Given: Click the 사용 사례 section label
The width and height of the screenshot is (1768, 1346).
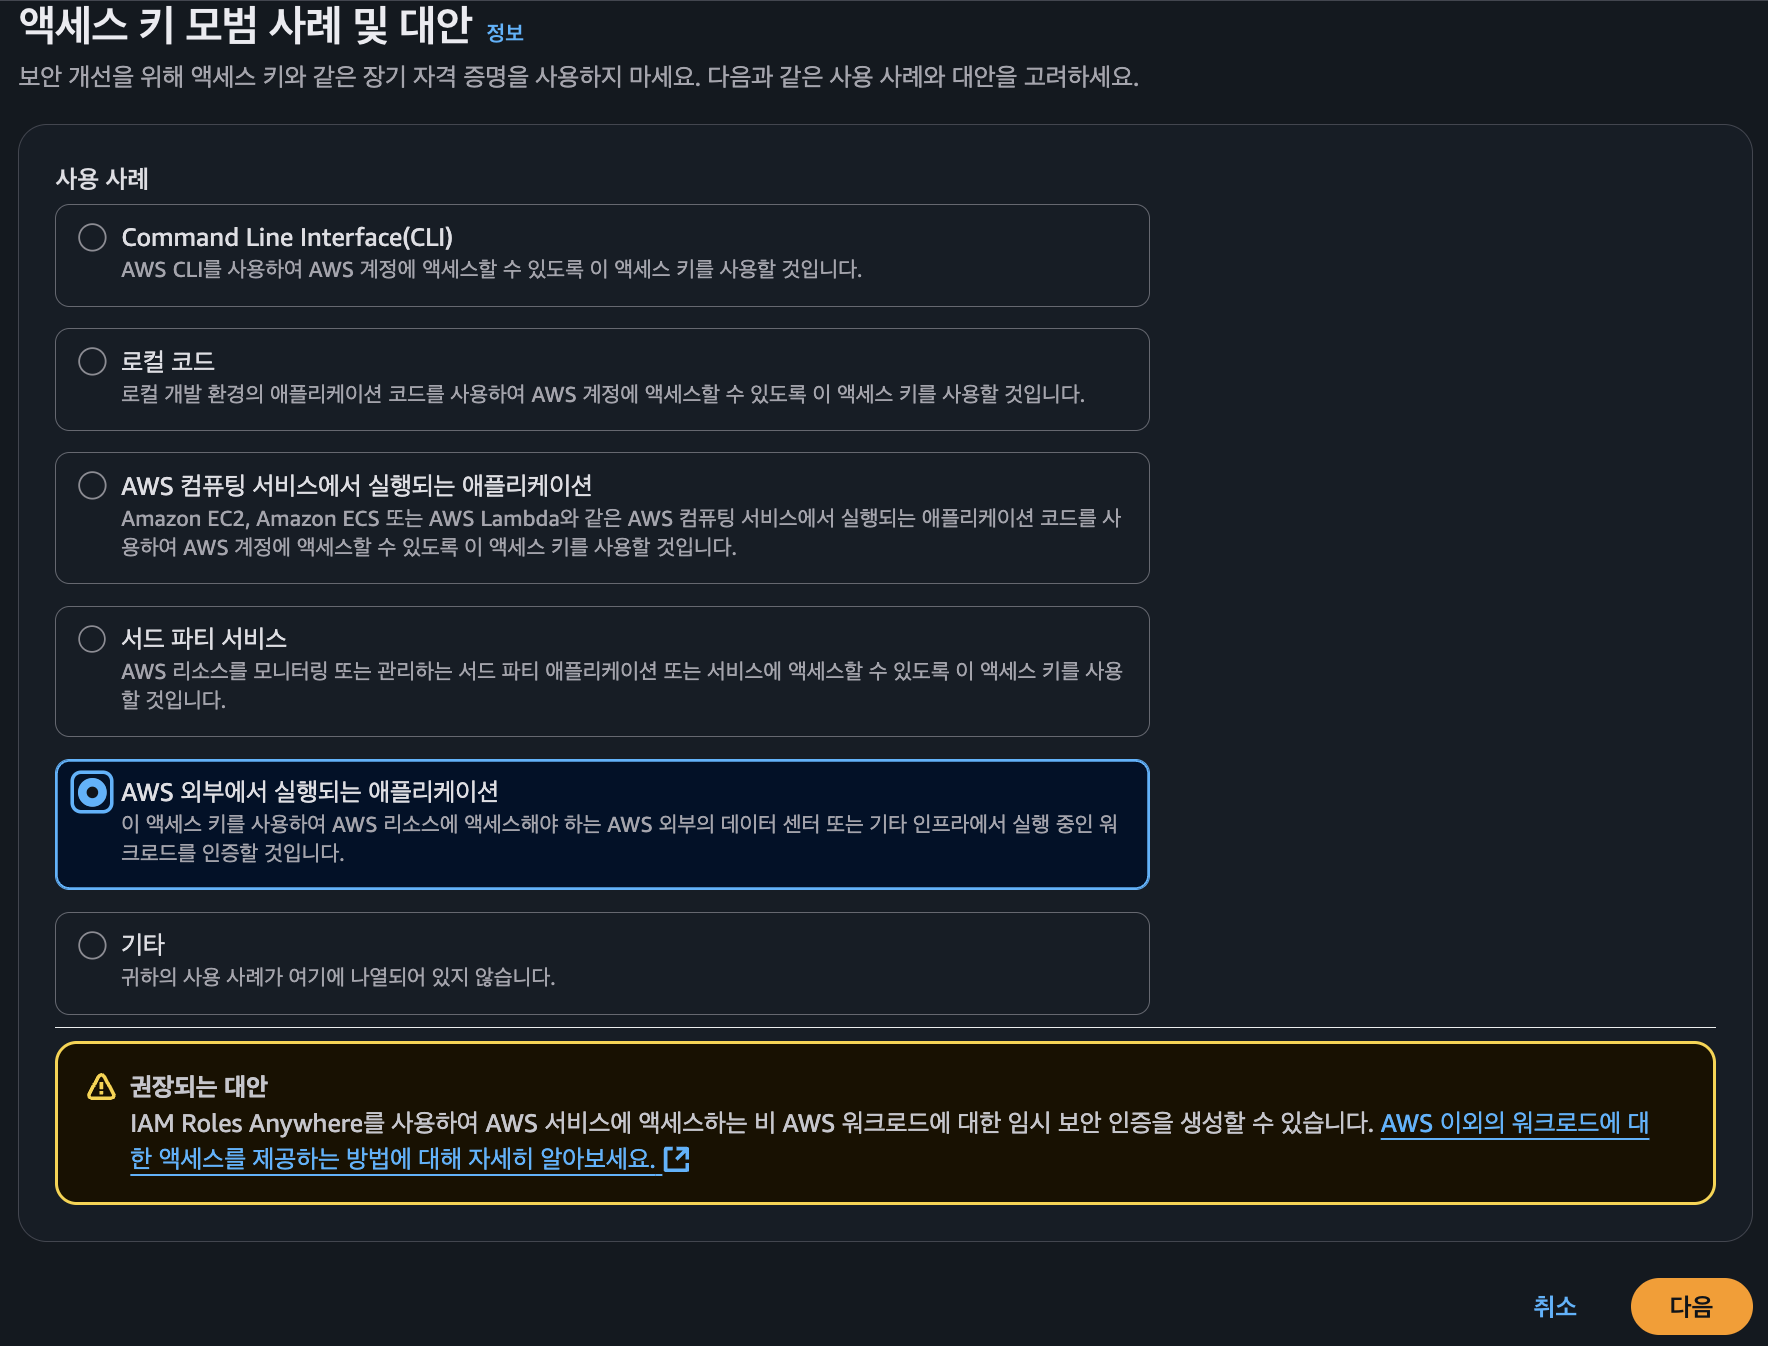Looking at the screenshot, I should [102, 179].
